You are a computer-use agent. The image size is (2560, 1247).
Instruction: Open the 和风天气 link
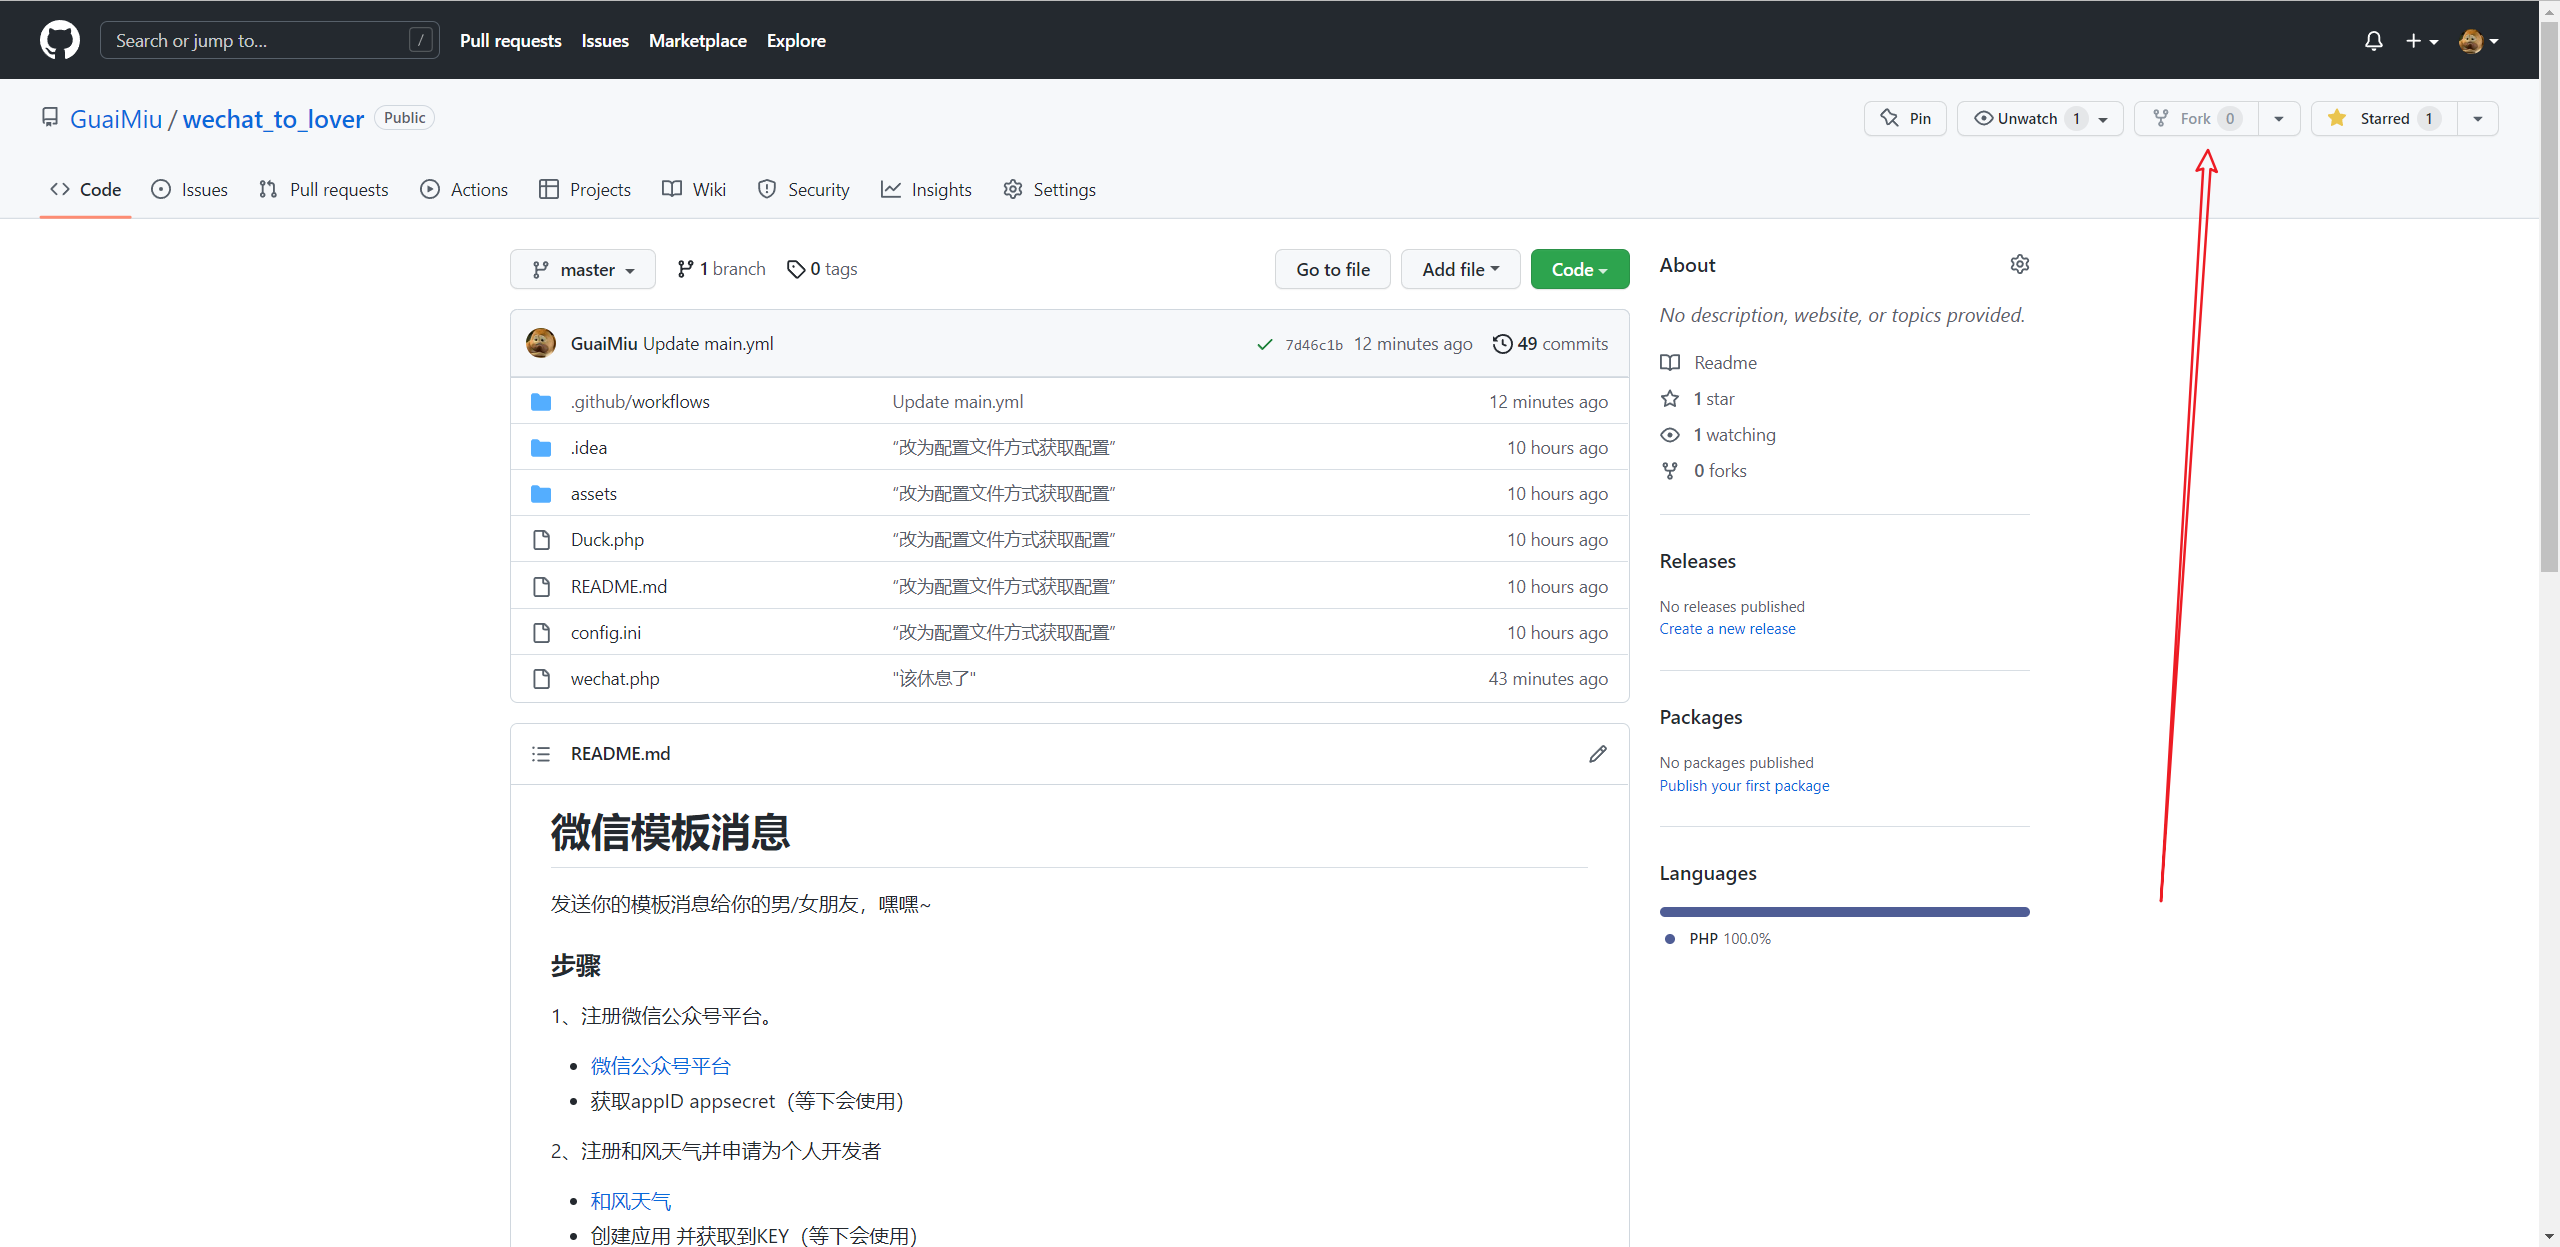(x=630, y=1201)
